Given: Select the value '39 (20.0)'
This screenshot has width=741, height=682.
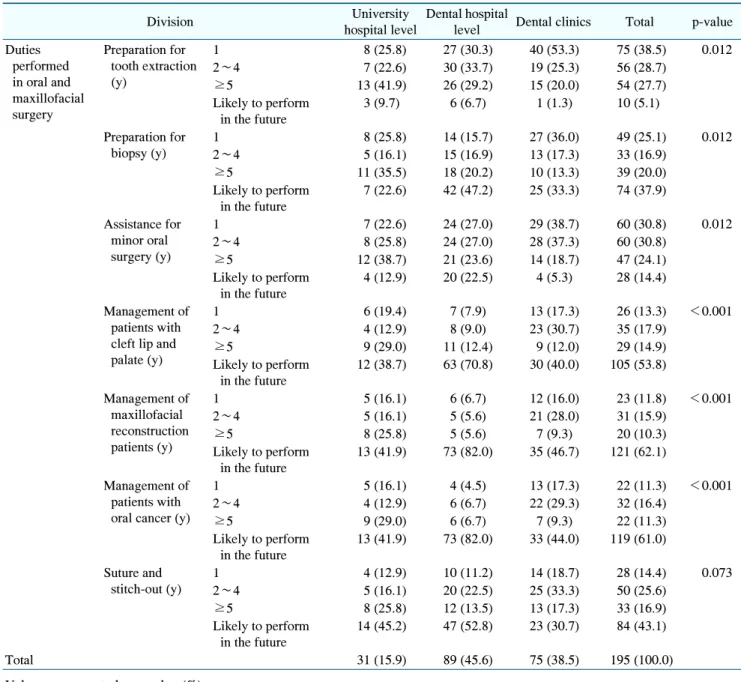Looking at the screenshot, I should (641, 173).
